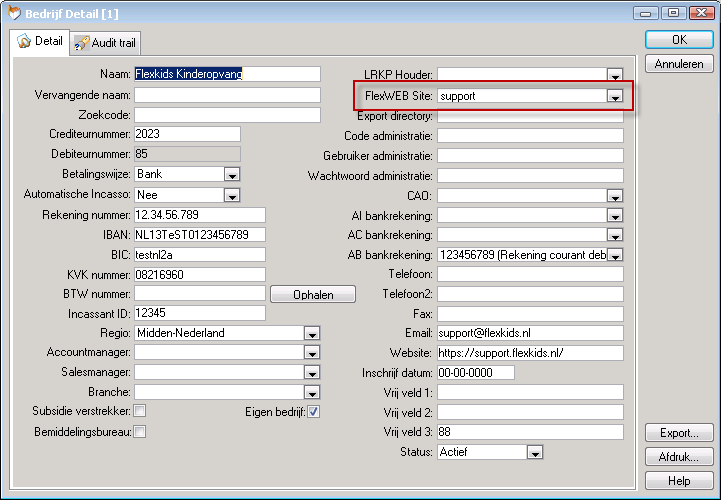Click the Bedrijf Detail title bar icon

[13, 12]
